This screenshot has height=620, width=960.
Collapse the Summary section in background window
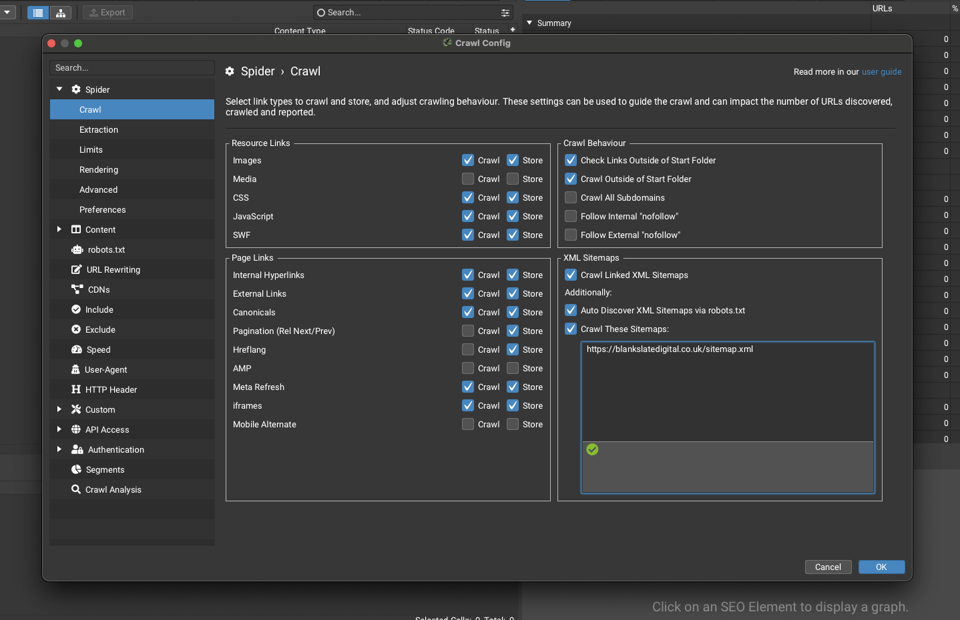[x=530, y=23]
